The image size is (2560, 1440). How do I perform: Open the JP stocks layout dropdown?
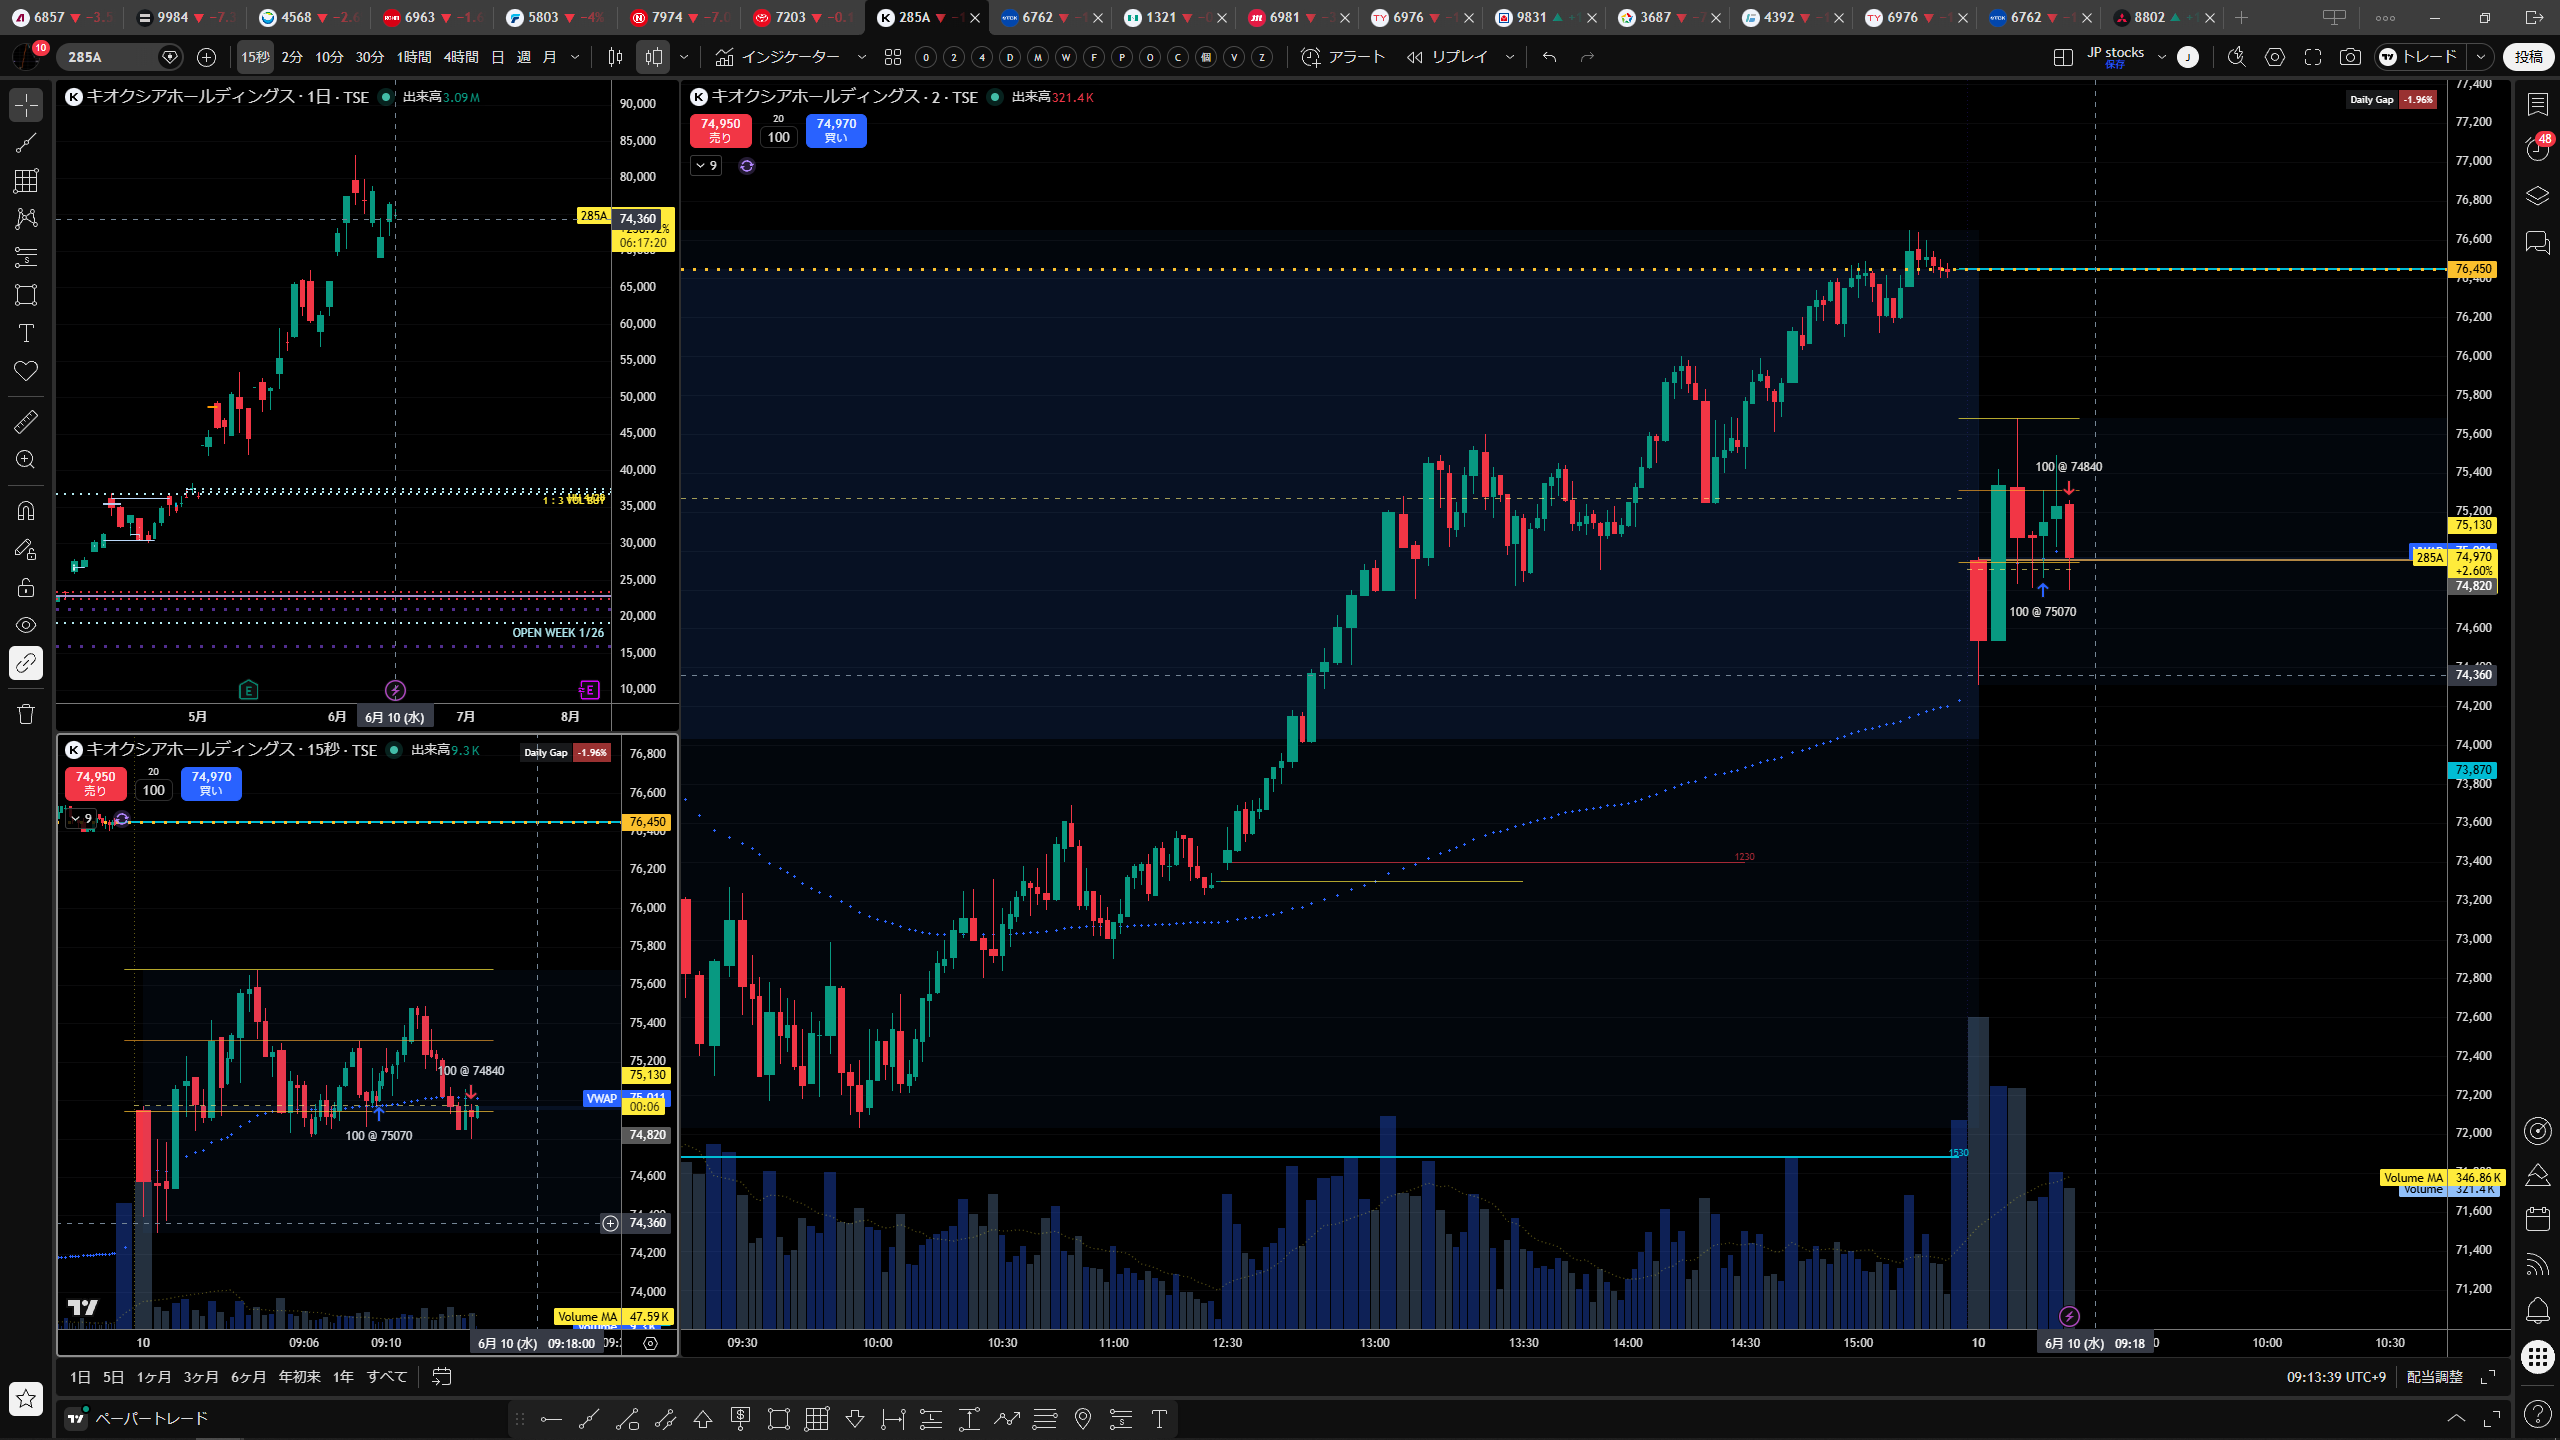point(2162,57)
